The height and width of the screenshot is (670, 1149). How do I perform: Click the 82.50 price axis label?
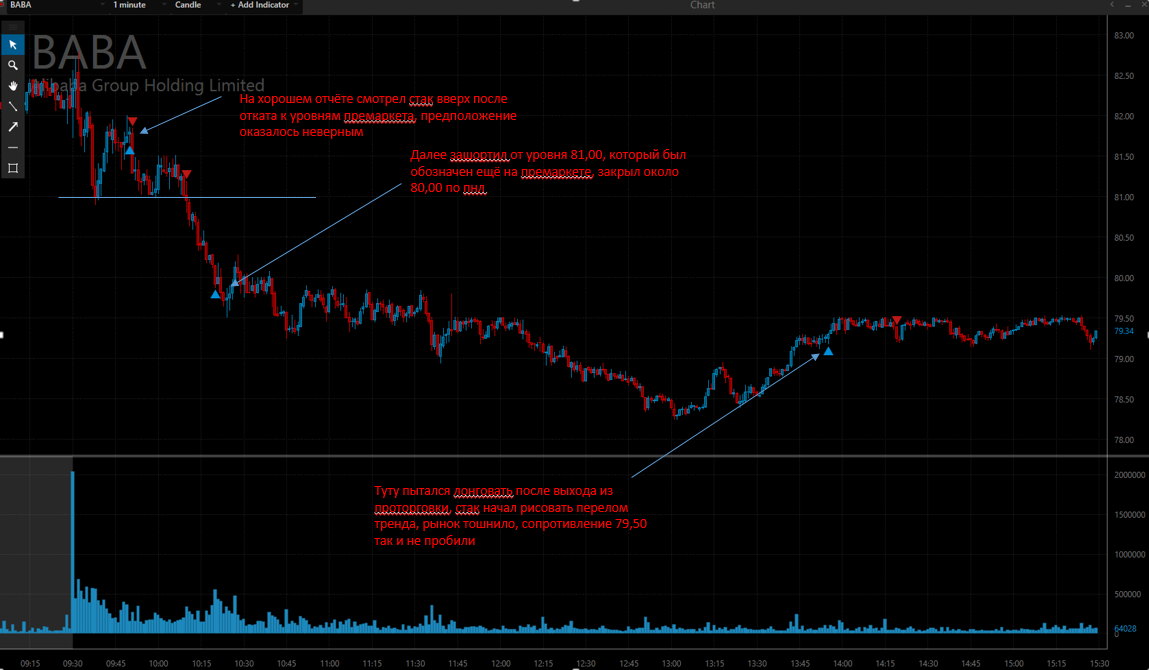coord(1124,76)
